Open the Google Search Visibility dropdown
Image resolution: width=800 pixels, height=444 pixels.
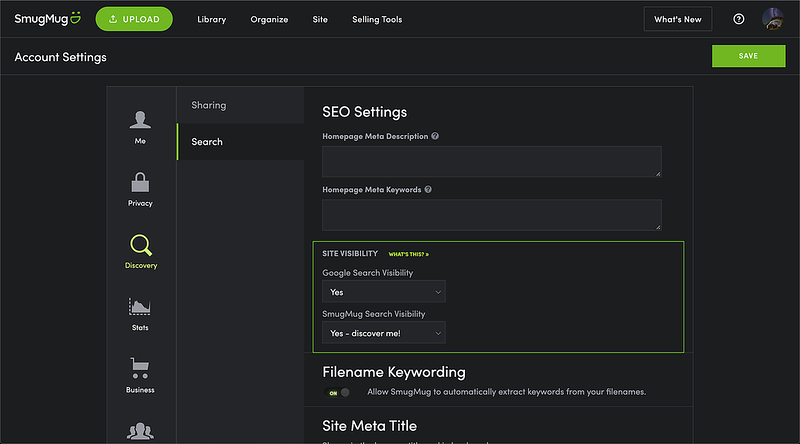pos(384,292)
